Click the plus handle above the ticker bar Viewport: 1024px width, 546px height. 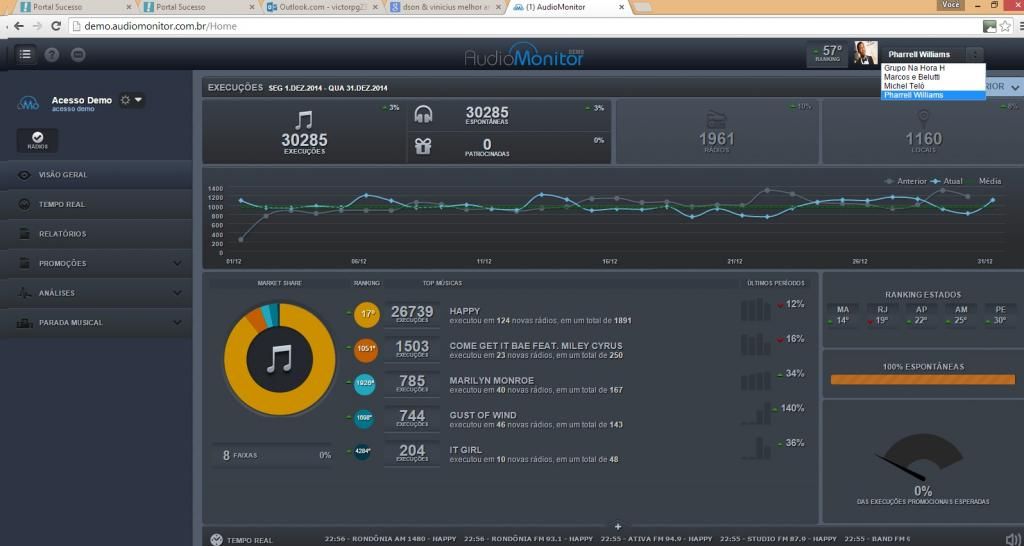[617, 526]
